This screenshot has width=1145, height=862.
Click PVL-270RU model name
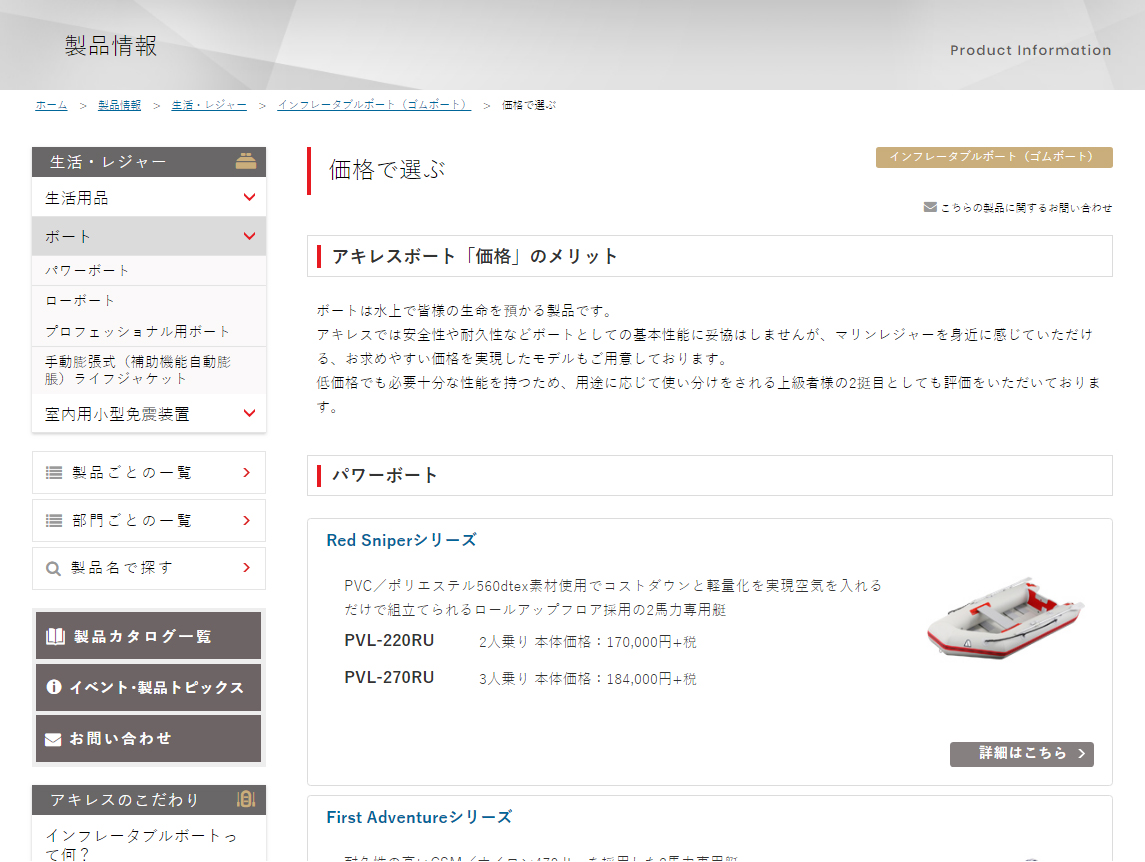click(x=389, y=678)
